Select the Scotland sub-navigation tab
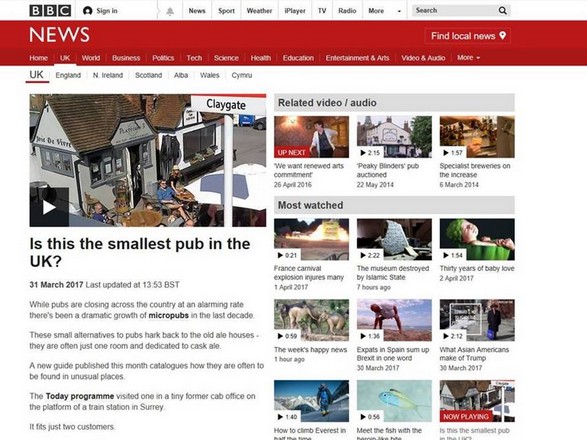This screenshot has height=440, width=587. click(x=148, y=75)
